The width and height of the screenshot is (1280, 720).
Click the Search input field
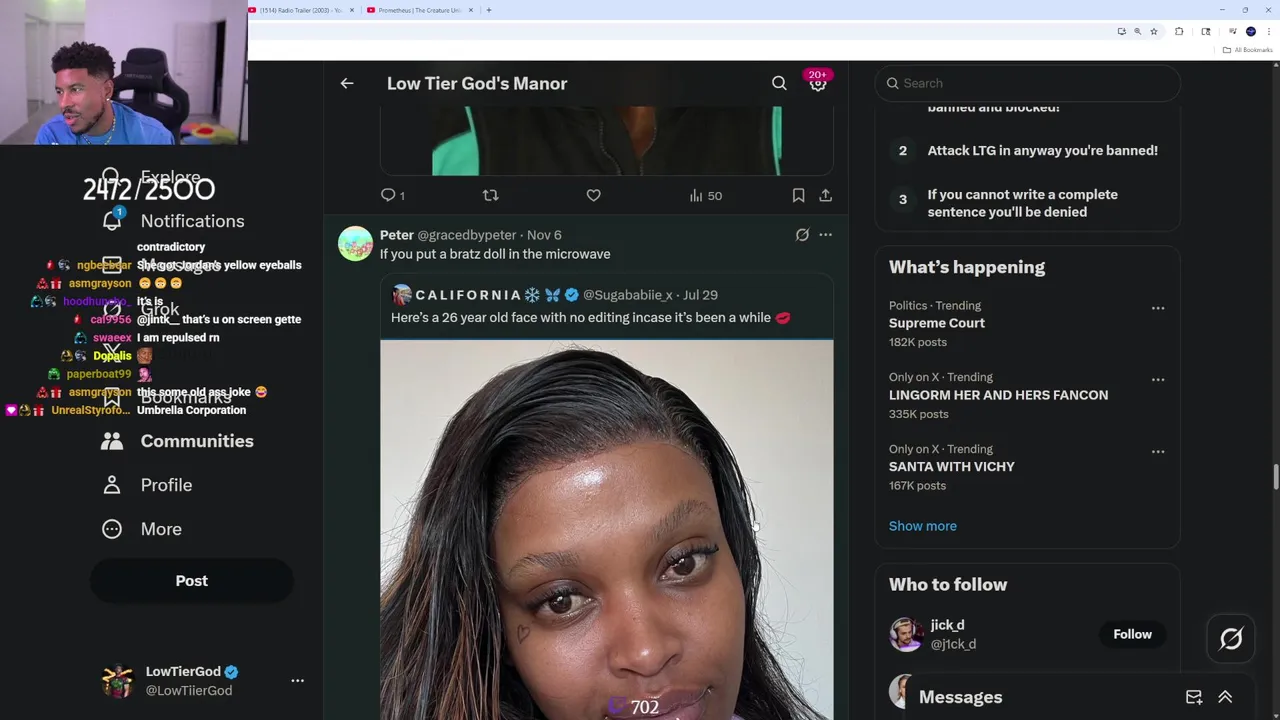pos(1027,83)
